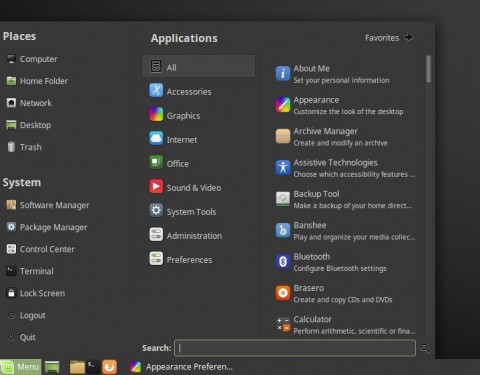Click 'Configure Bluetooth settings' description
The width and height of the screenshot is (480, 375).
tap(340, 268)
